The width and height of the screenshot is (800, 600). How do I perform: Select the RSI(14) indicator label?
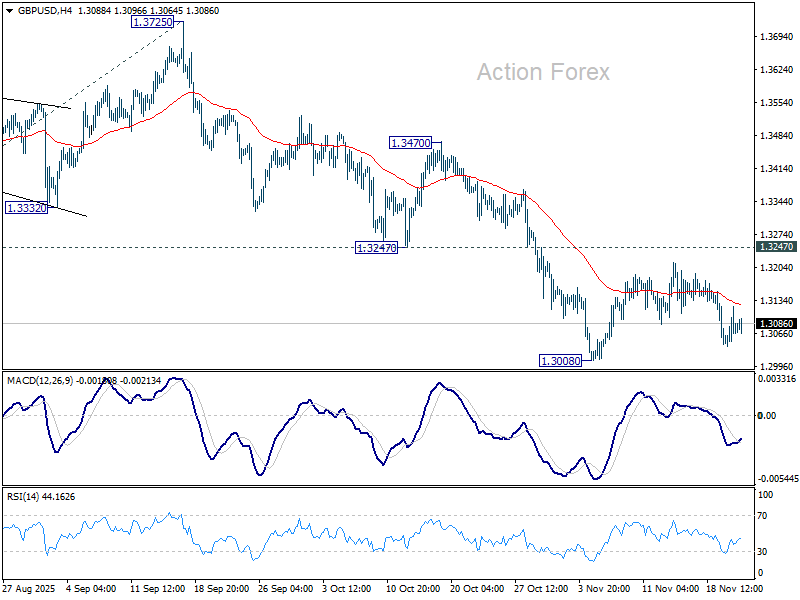pos(23,496)
